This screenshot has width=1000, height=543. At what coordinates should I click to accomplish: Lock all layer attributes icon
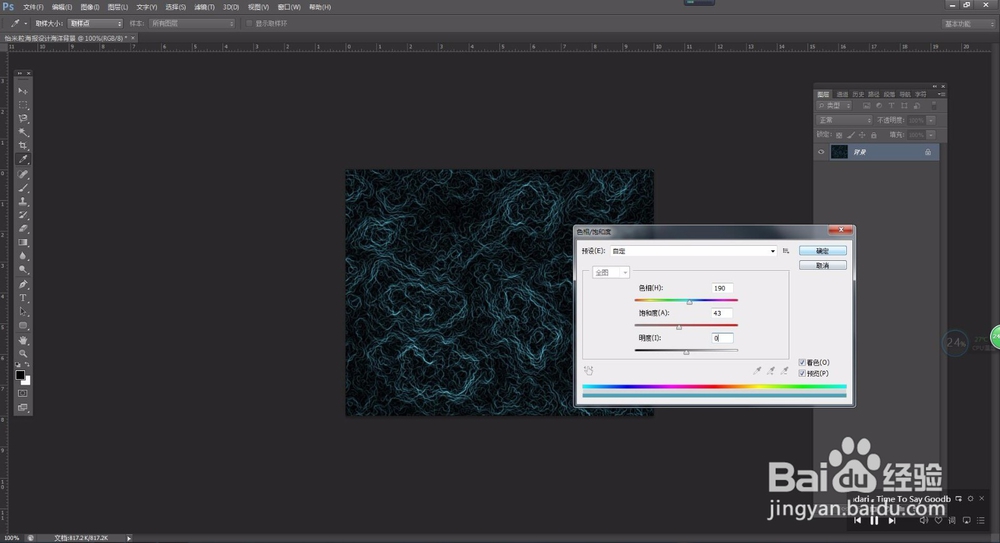pyautogui.click(x=874, y=135)
